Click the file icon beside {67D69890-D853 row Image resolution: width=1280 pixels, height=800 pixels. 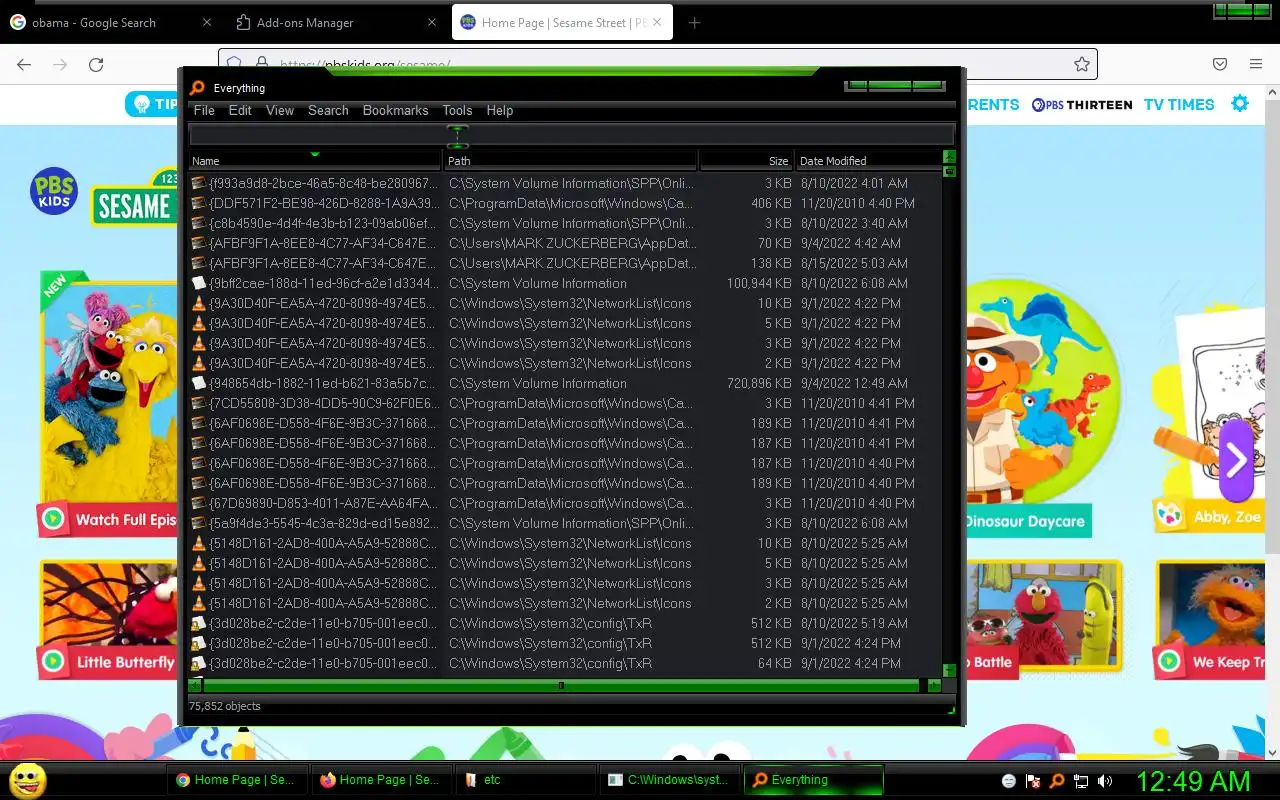(x=199, y=503)
